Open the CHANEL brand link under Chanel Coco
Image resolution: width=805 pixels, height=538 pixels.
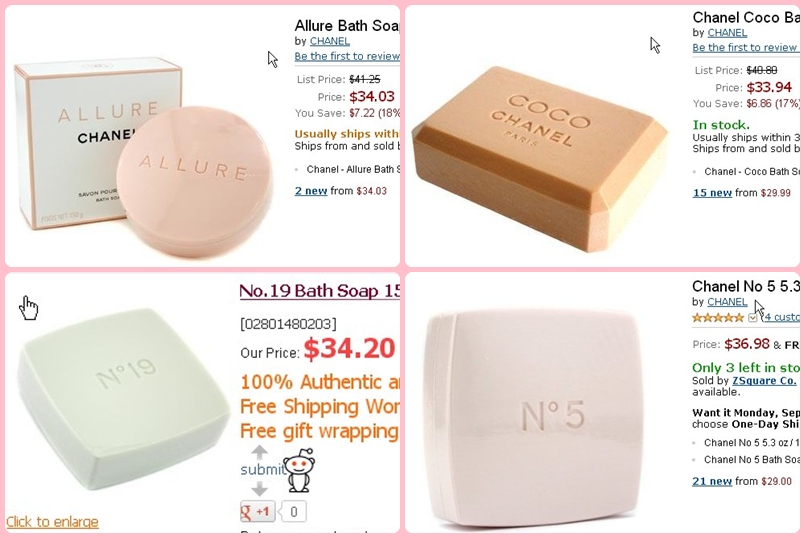(x=727, y=33)
